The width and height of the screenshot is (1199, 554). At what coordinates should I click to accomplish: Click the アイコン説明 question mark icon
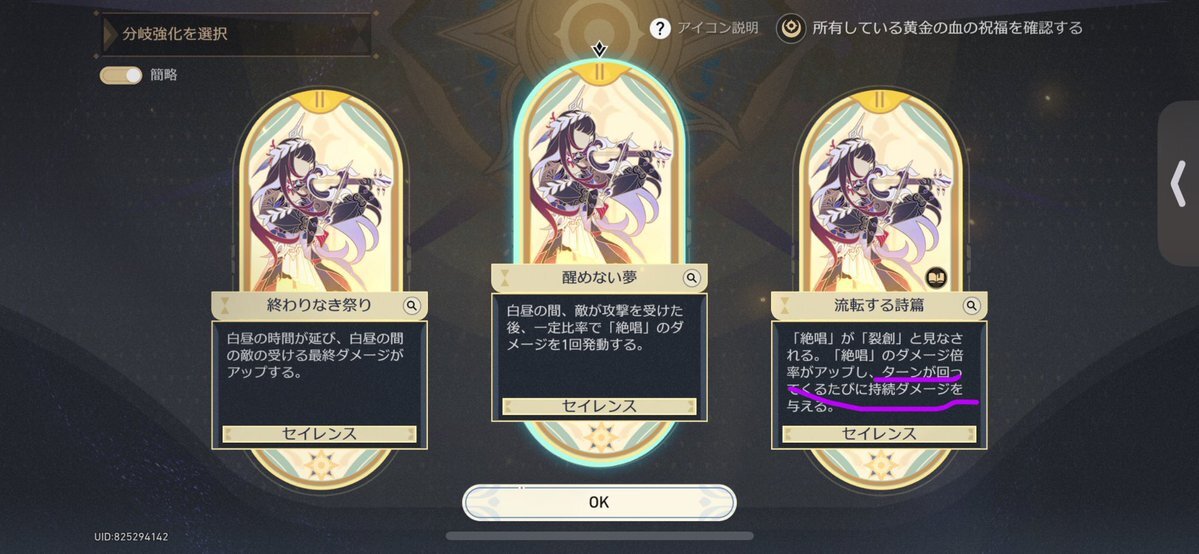point(660,28)
